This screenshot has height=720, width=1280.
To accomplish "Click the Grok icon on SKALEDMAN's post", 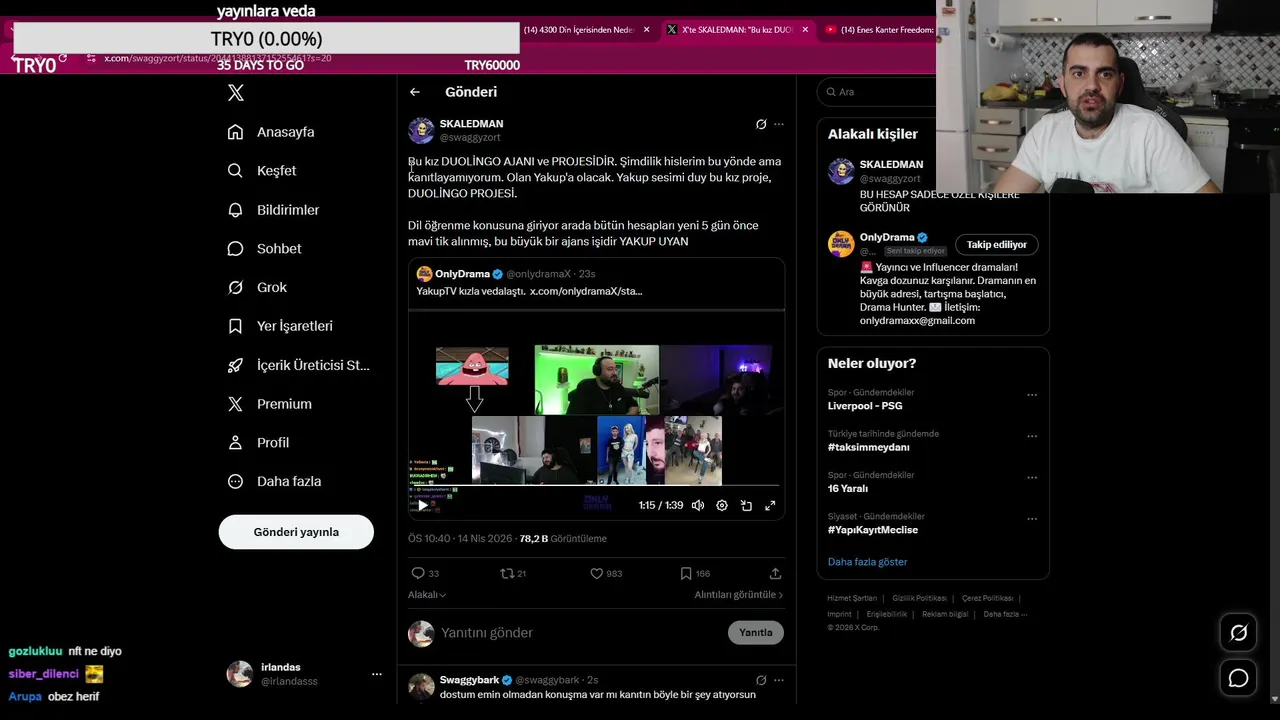I will point(761,124).
